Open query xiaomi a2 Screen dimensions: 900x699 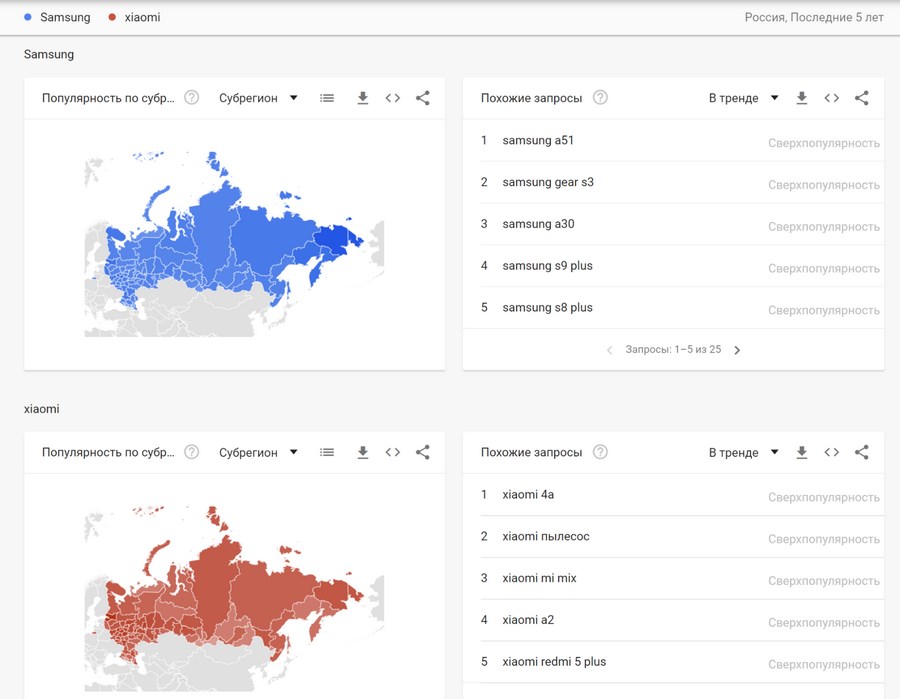(528, 620)
